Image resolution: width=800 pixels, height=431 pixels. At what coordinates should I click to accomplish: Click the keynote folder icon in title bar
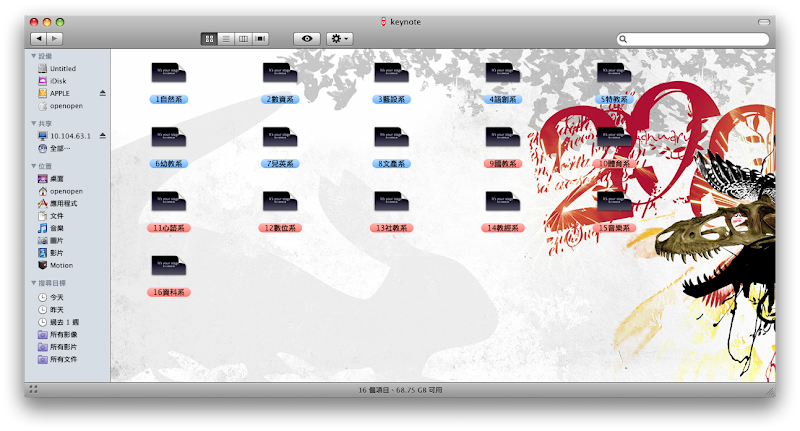[383, 22]
